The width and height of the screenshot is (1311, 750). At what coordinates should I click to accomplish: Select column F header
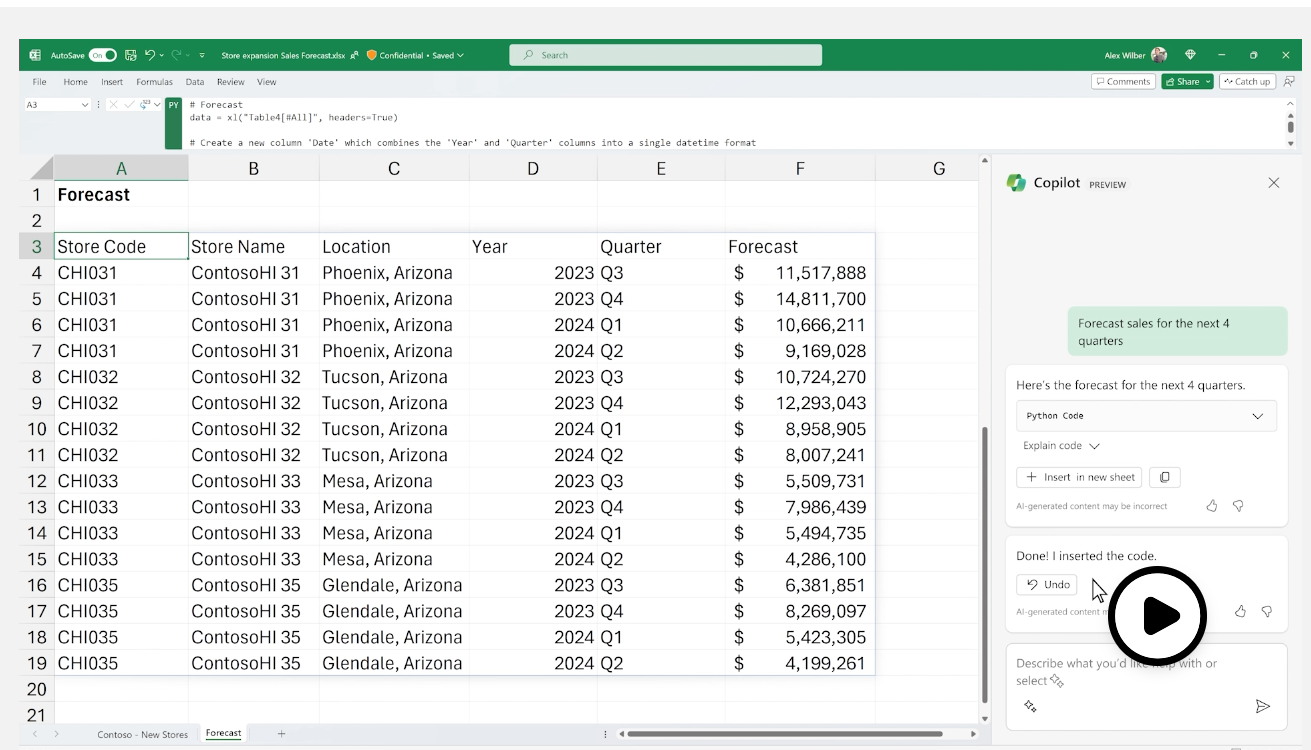click(800, 168)
